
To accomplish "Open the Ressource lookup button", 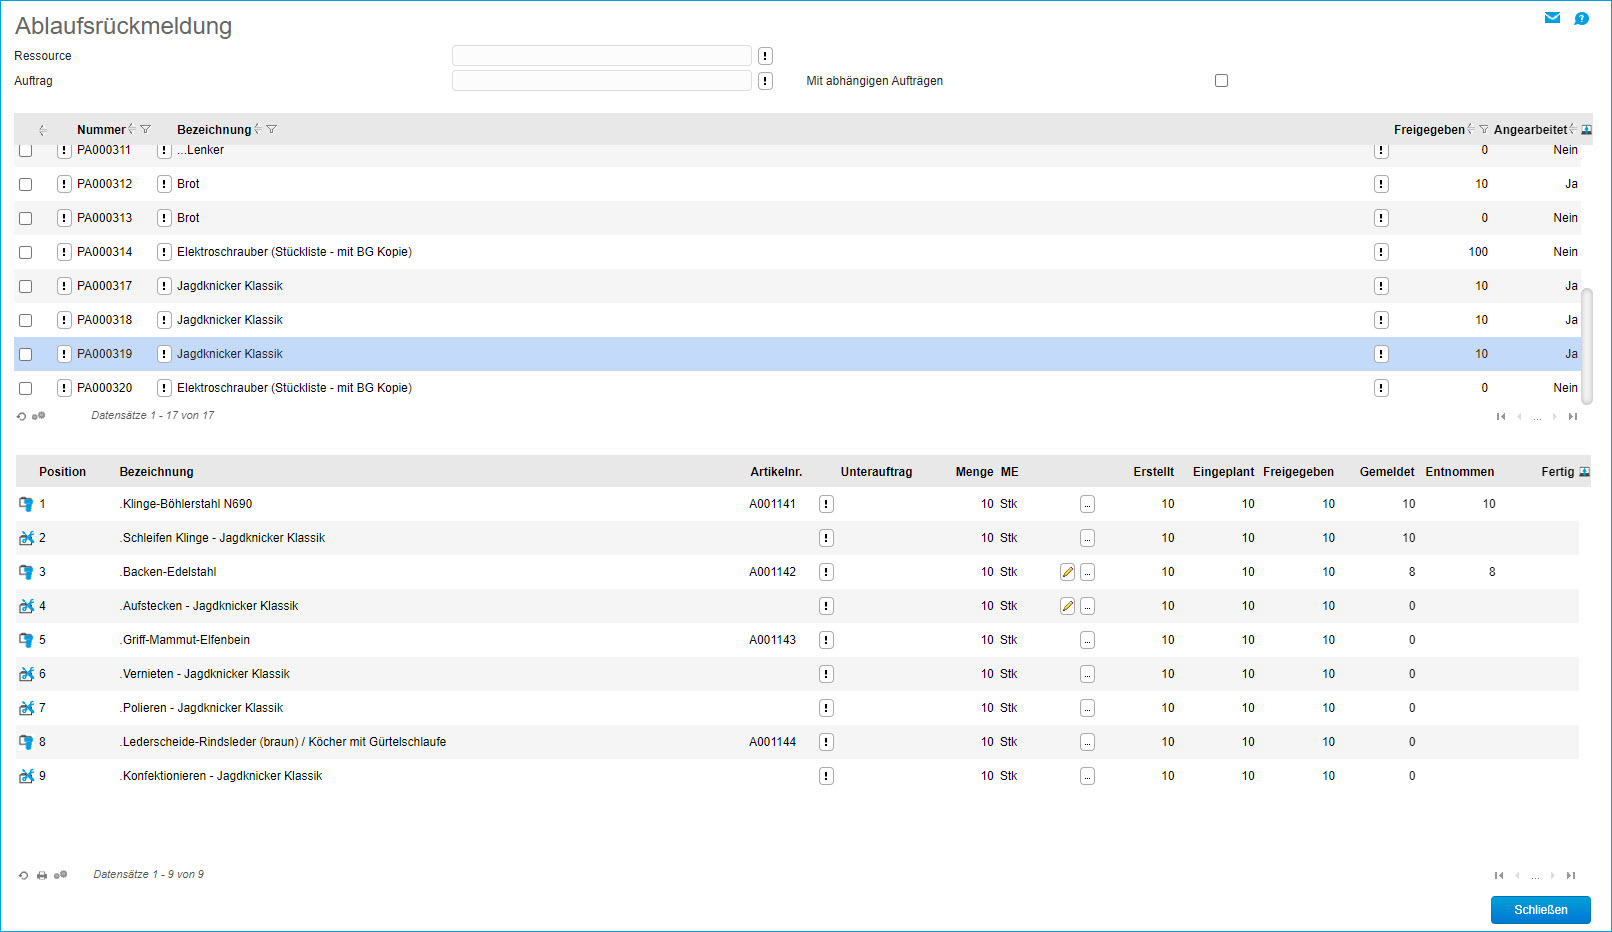I will (765, 56).
